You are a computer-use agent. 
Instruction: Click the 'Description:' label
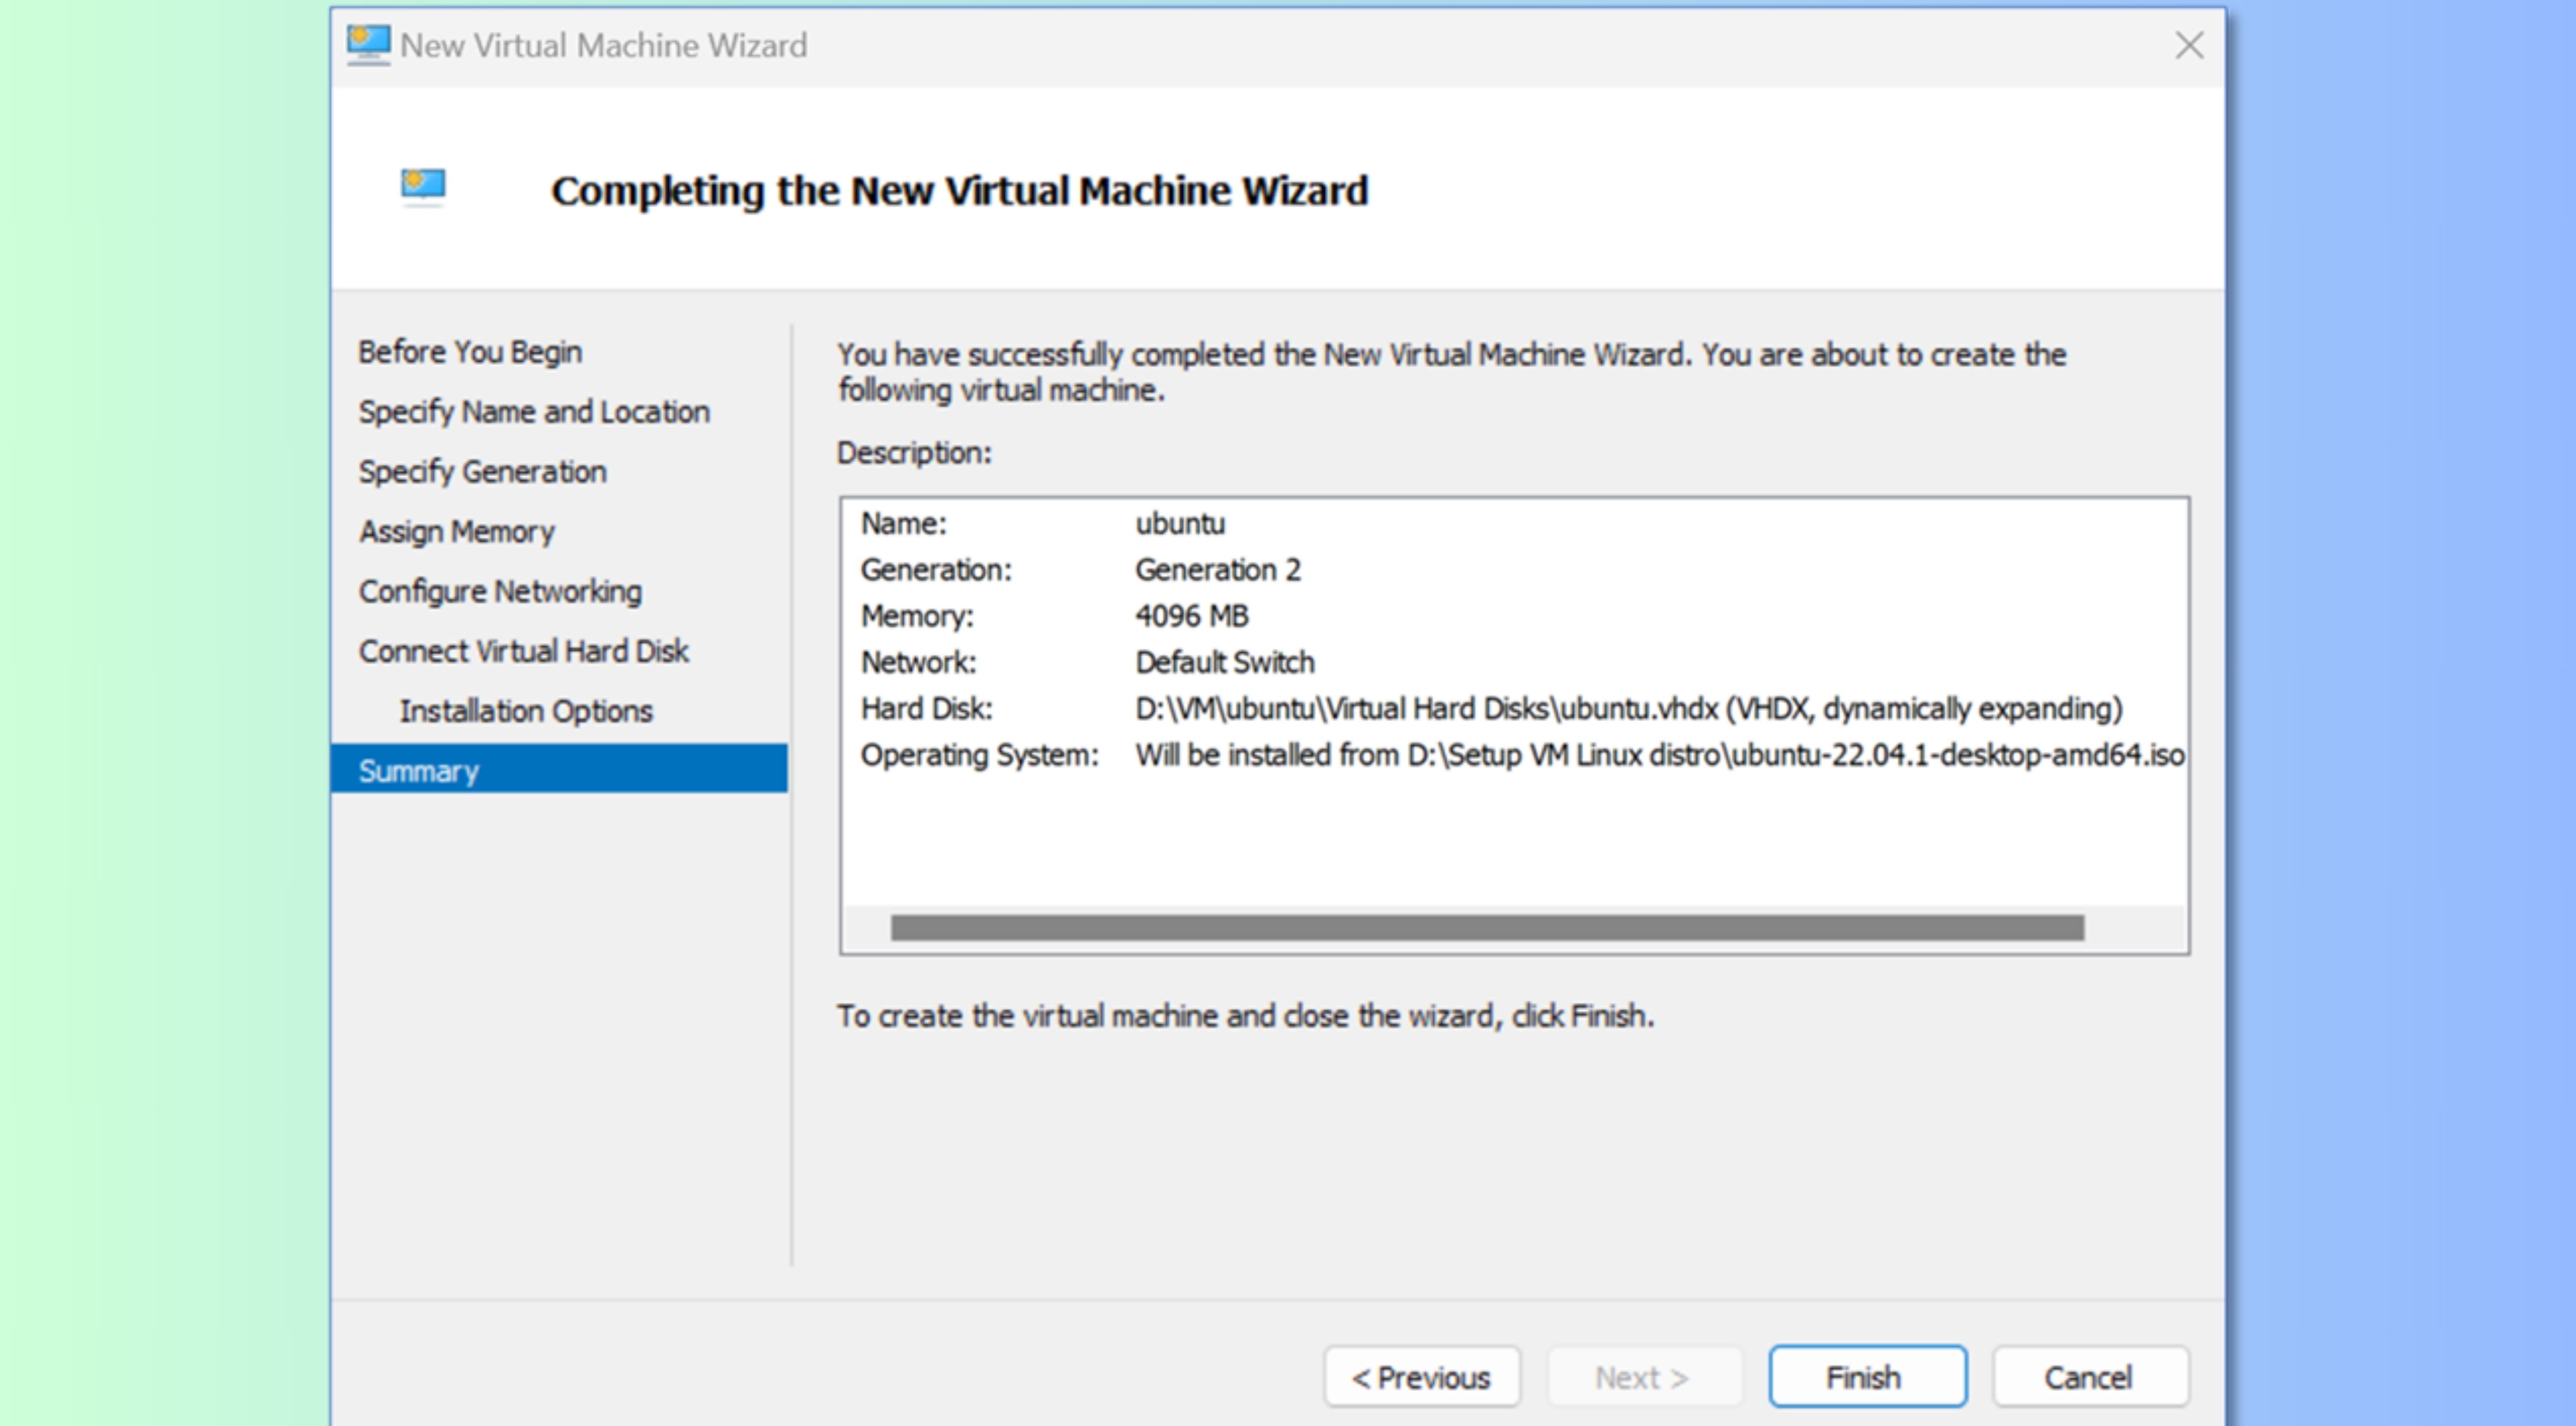[914, 453]
